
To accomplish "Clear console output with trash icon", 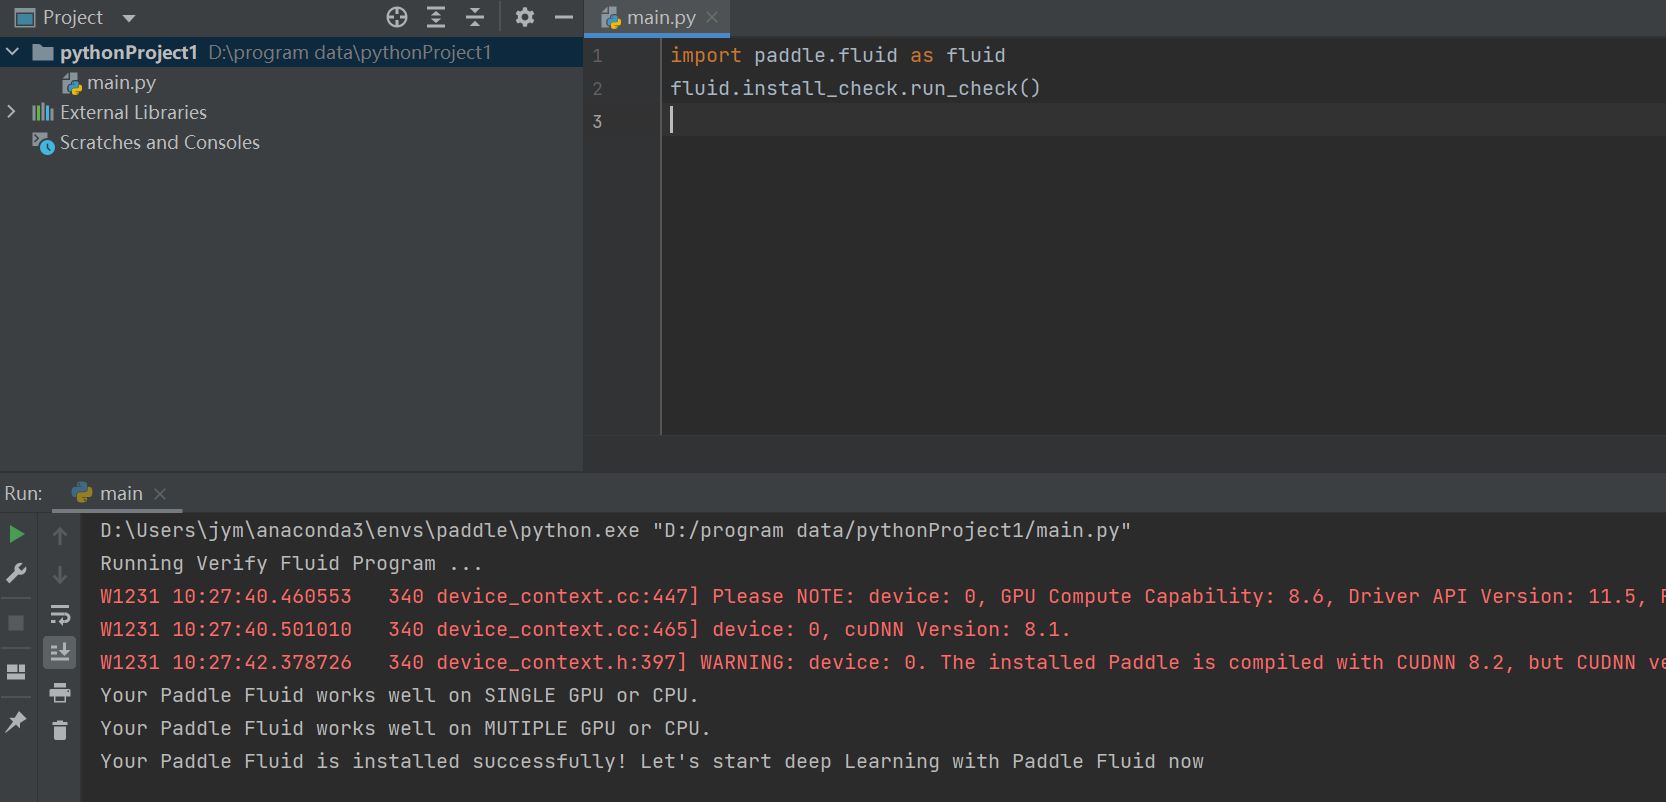I will pos(60,731).
